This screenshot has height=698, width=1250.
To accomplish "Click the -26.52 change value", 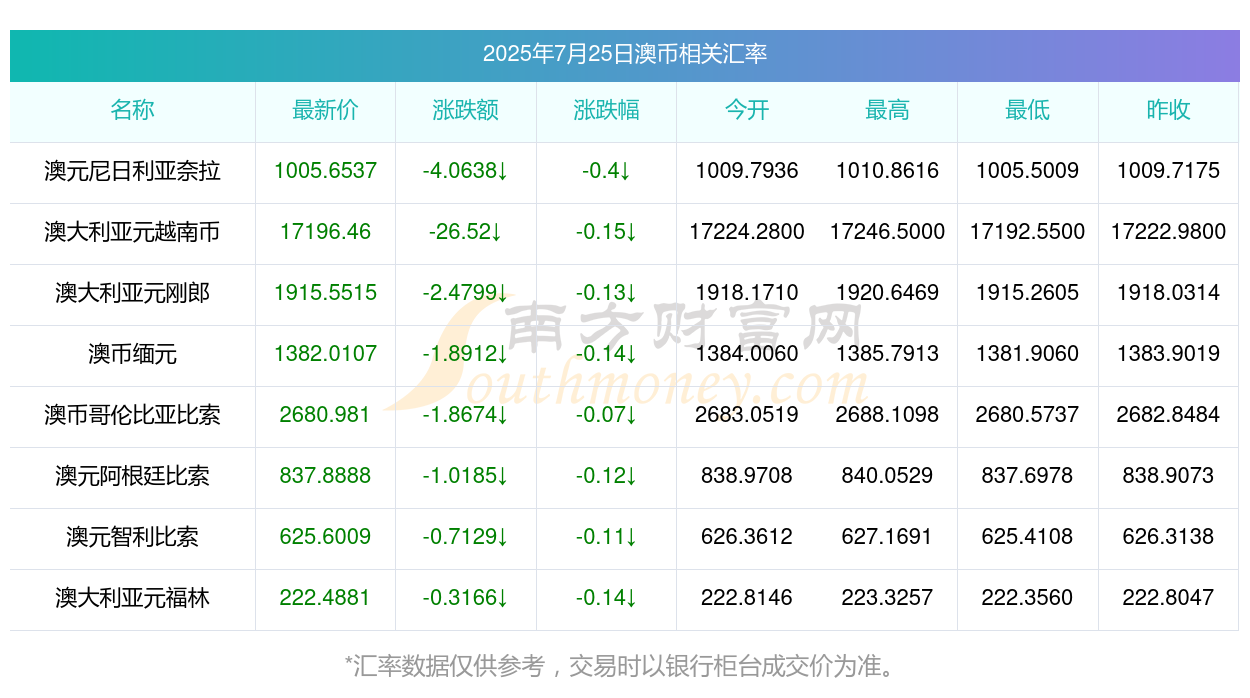I will 465,232.
